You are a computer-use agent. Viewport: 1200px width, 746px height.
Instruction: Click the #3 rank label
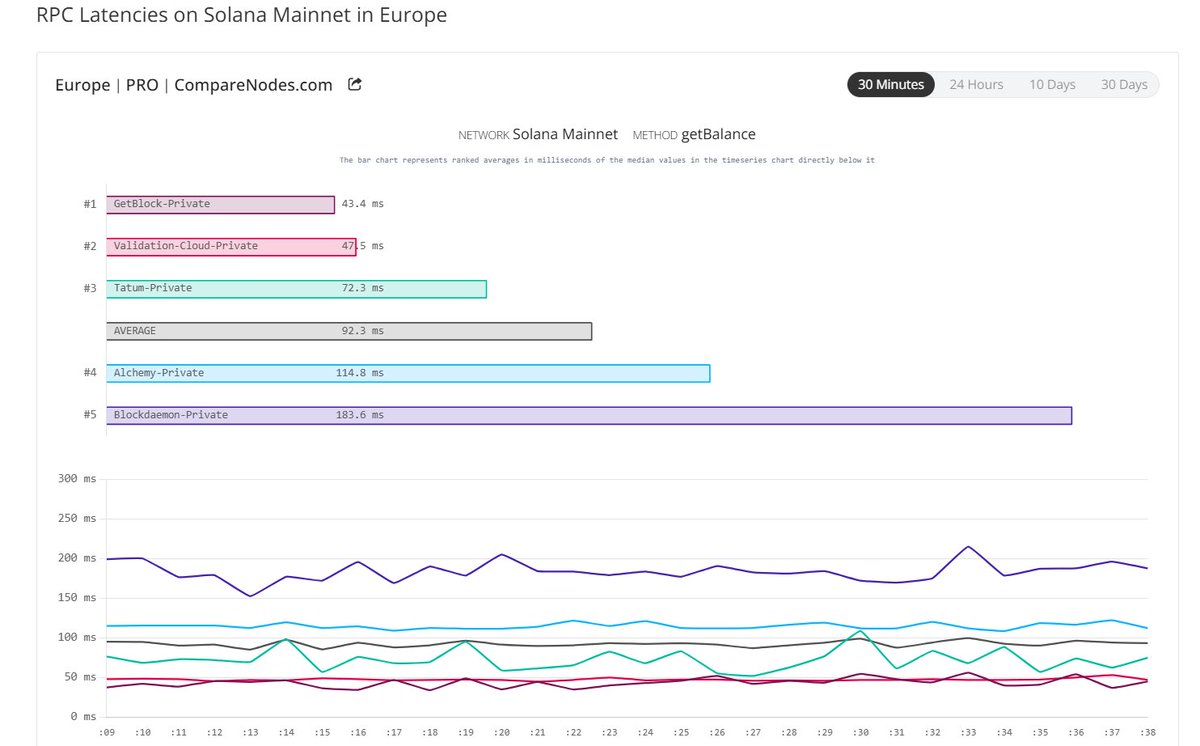[90, 288]
